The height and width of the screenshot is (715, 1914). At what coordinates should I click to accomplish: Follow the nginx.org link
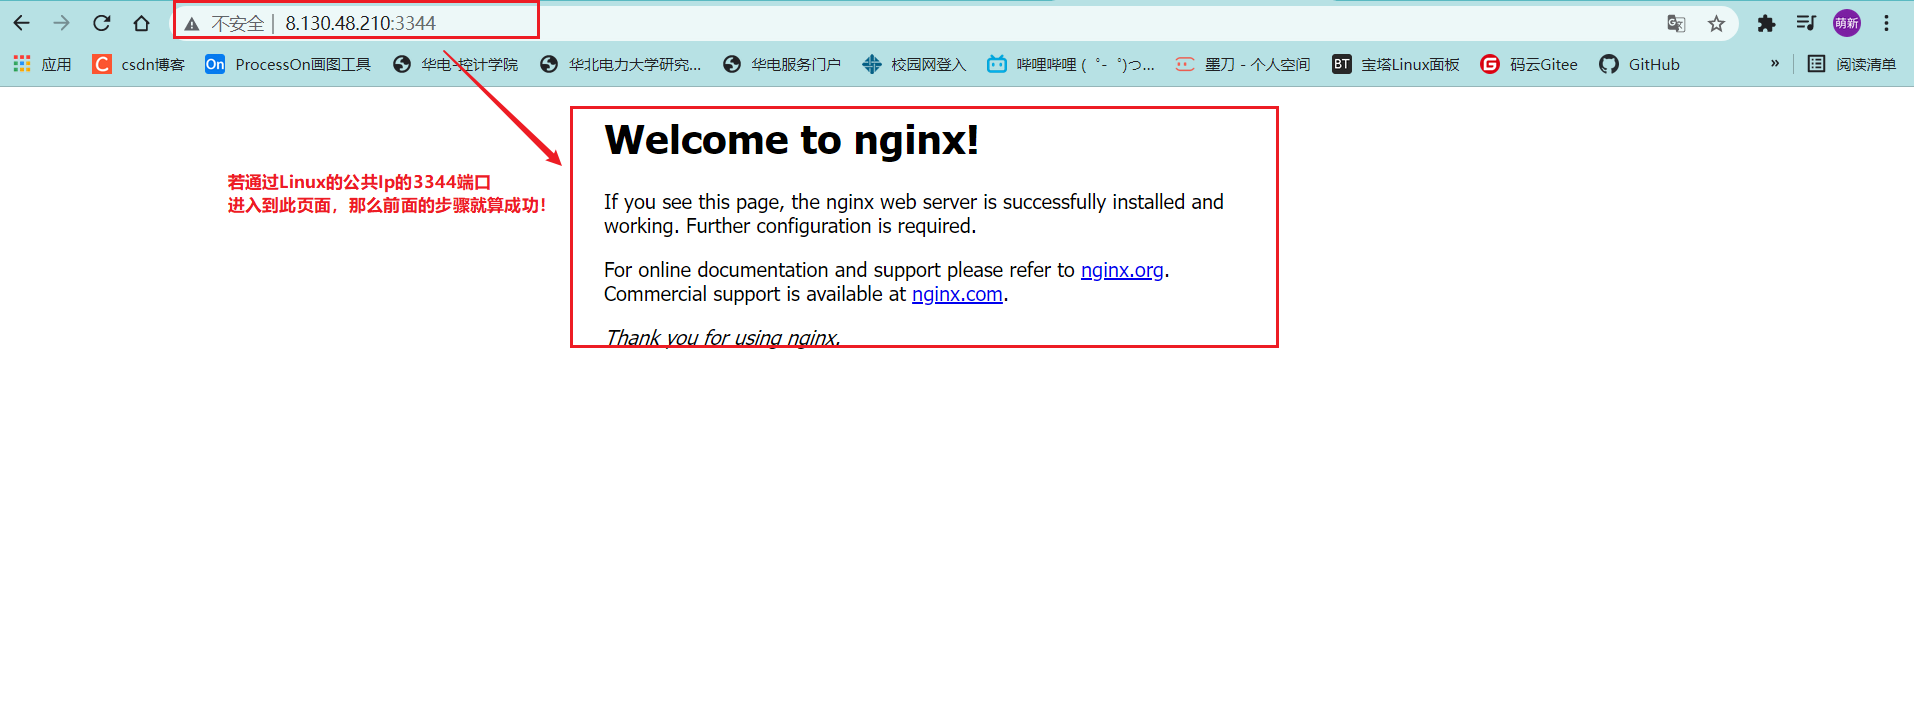coord(1122,270)
